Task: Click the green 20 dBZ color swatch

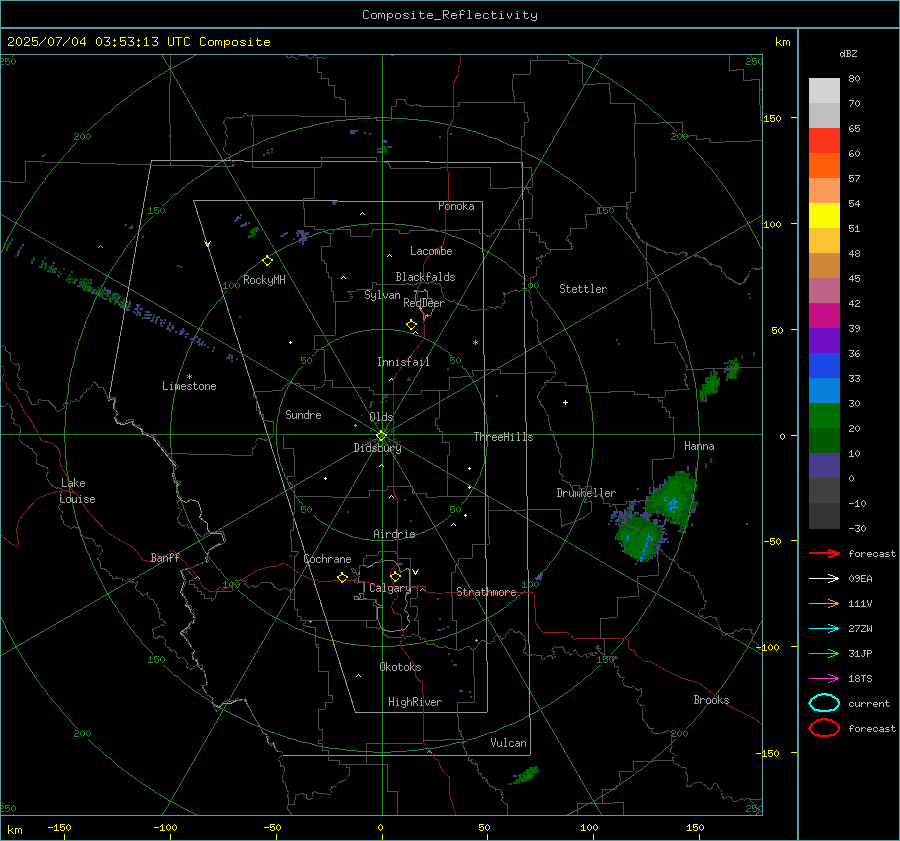Action: [x=824, y=416]
